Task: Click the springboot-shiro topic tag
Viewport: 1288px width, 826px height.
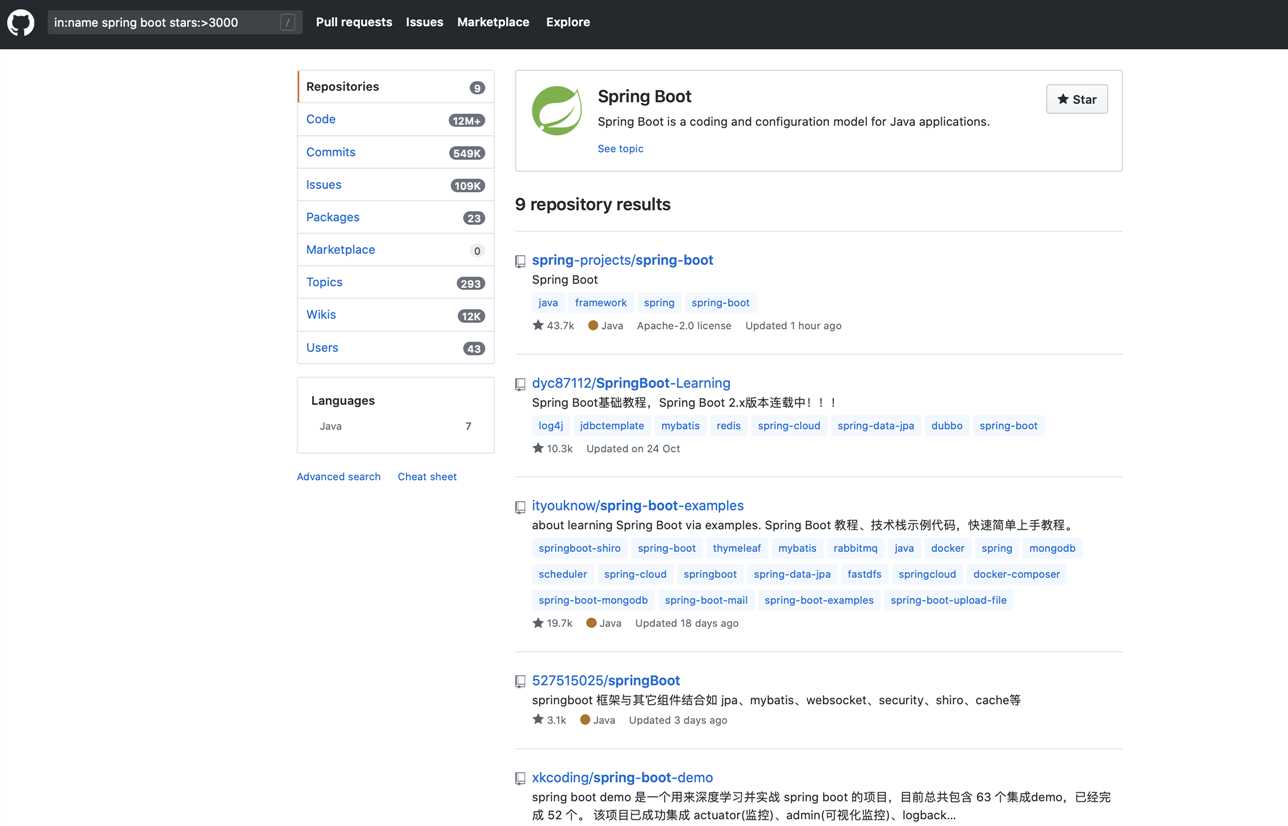Action: (x=580, y=549)
